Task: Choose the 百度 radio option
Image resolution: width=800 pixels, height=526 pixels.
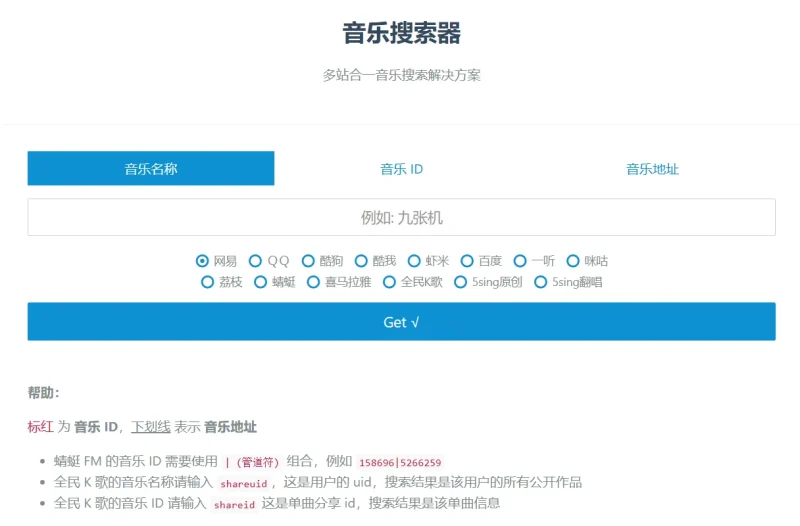Action: (x=467, y=261)
